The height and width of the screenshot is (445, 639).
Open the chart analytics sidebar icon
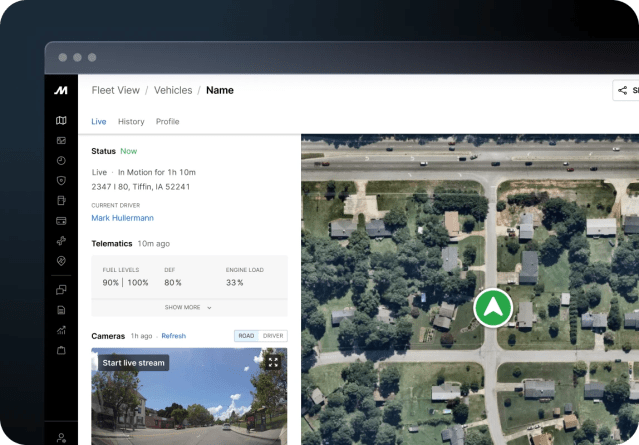pos(61,330)
